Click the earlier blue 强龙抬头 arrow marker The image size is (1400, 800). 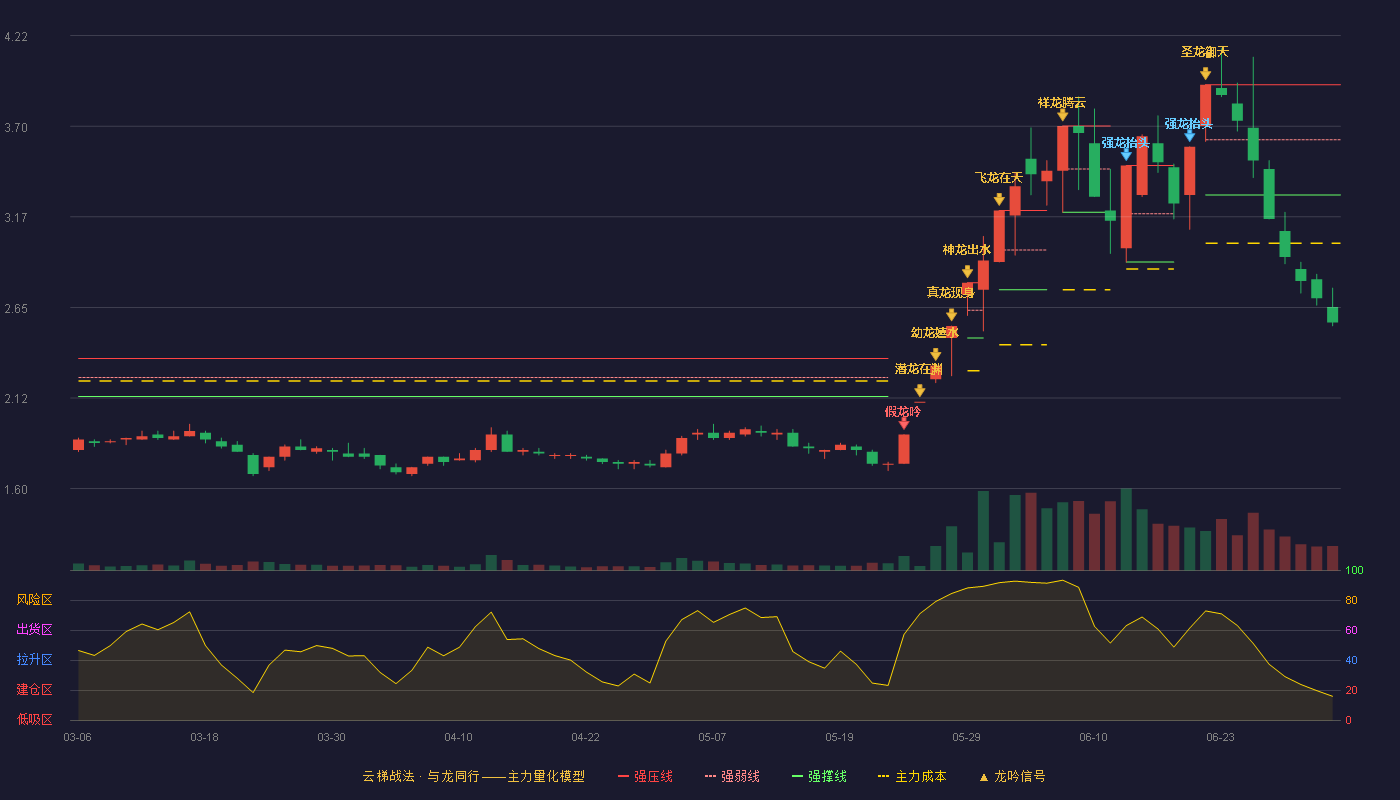(1126, 154)
